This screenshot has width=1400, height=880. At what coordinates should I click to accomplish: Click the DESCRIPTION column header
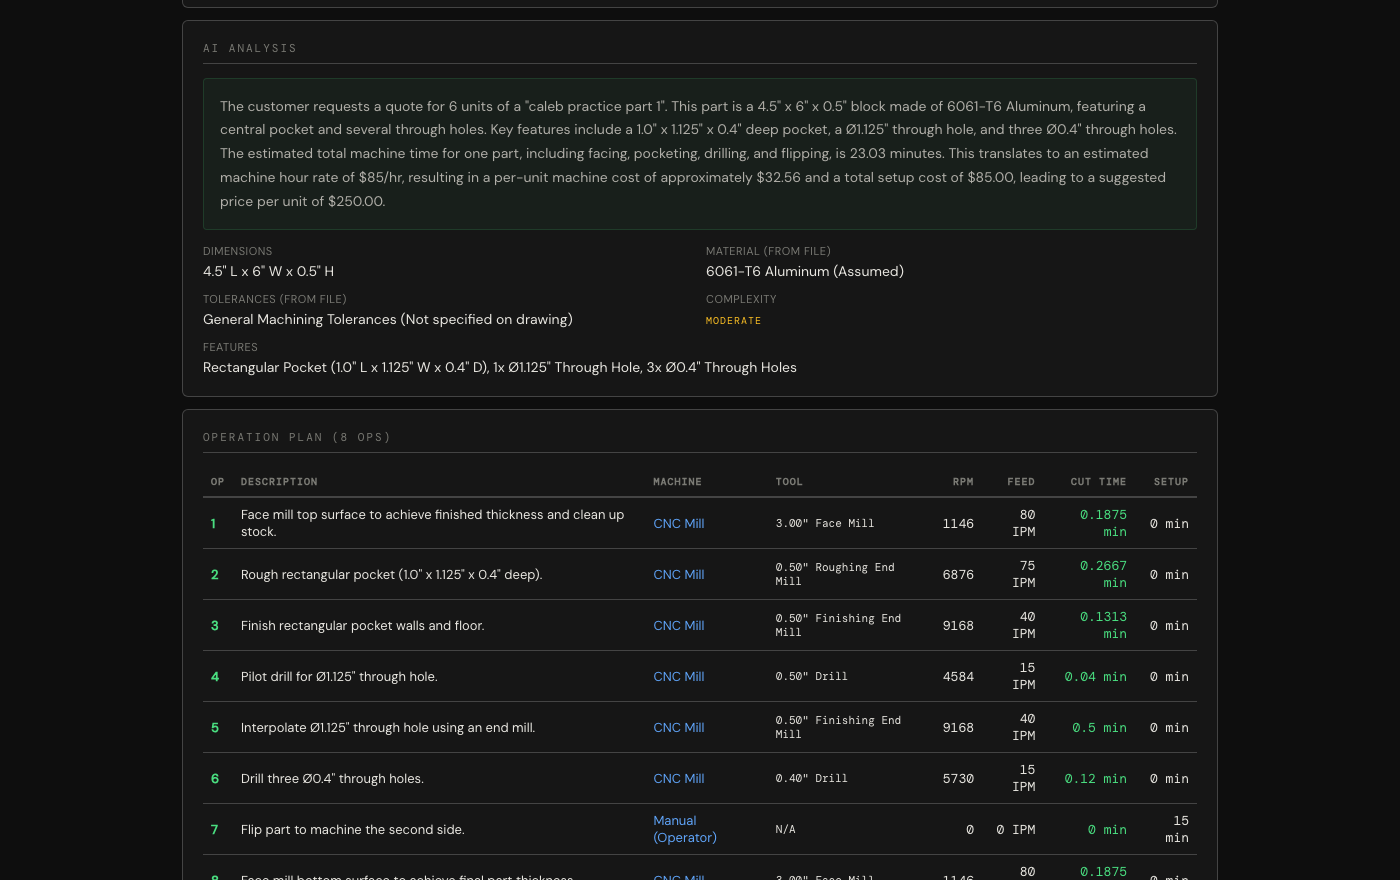click(x=279, y=482)
